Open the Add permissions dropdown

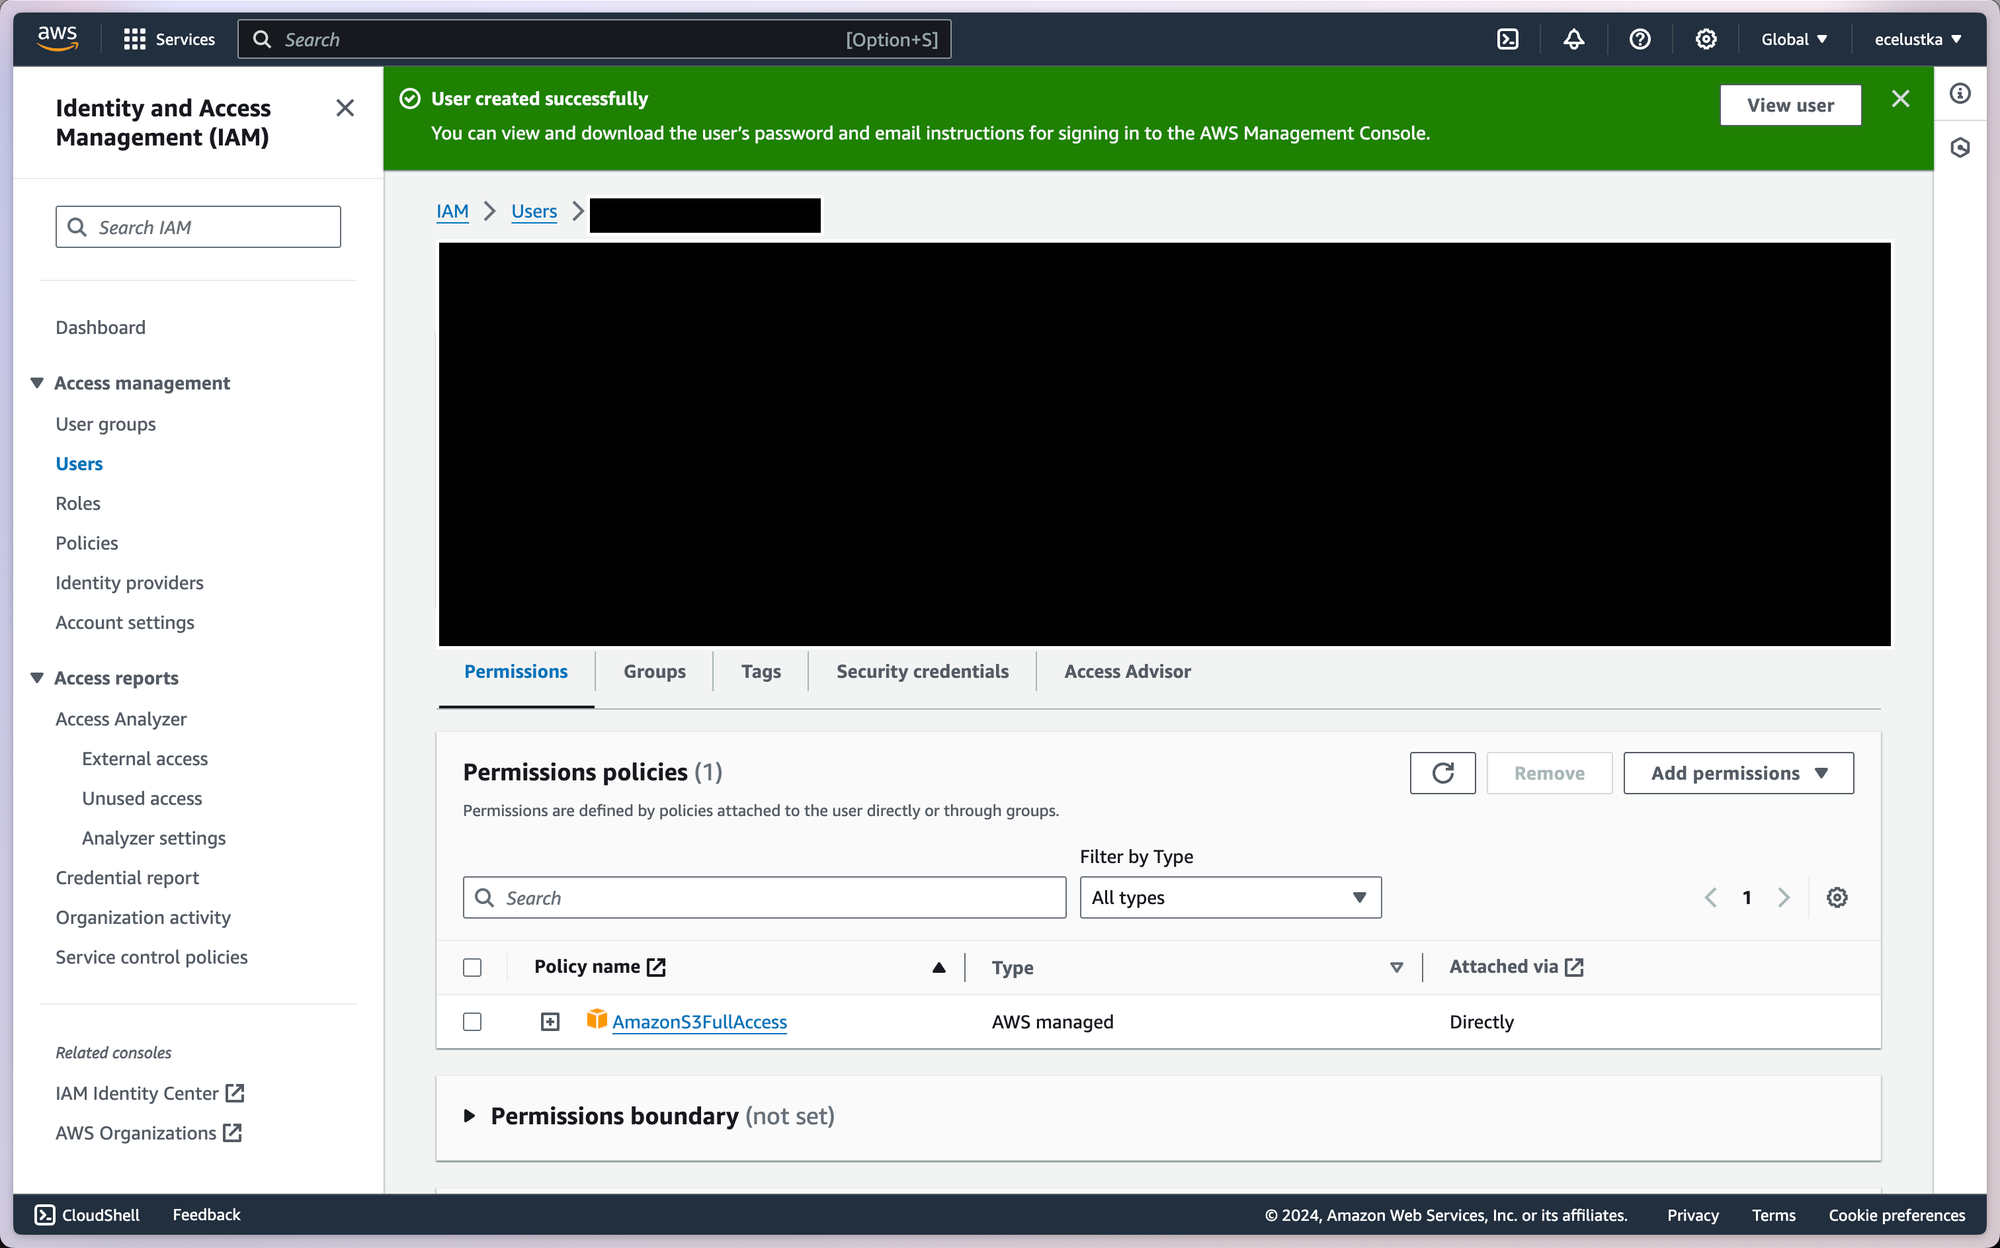(1737, 773)
